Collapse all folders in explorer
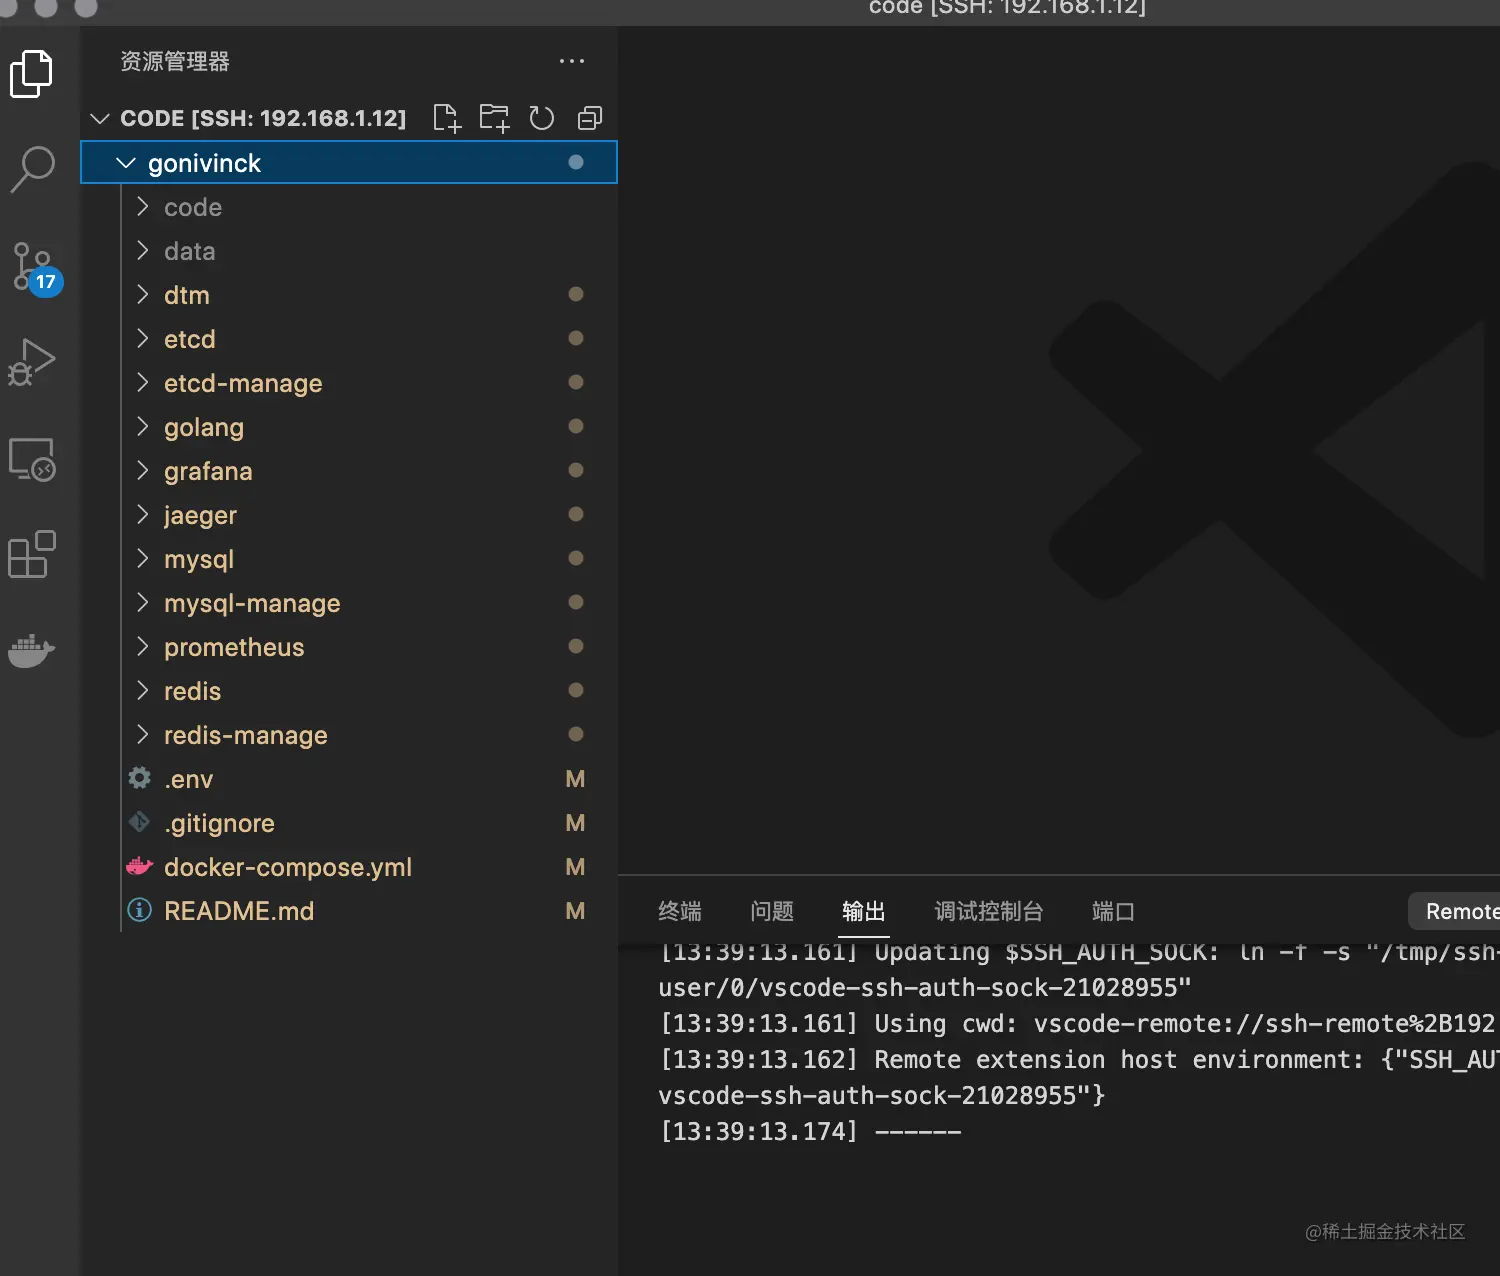Image resolution: width=1500 pixels, height=1276 pixels. 590,118
